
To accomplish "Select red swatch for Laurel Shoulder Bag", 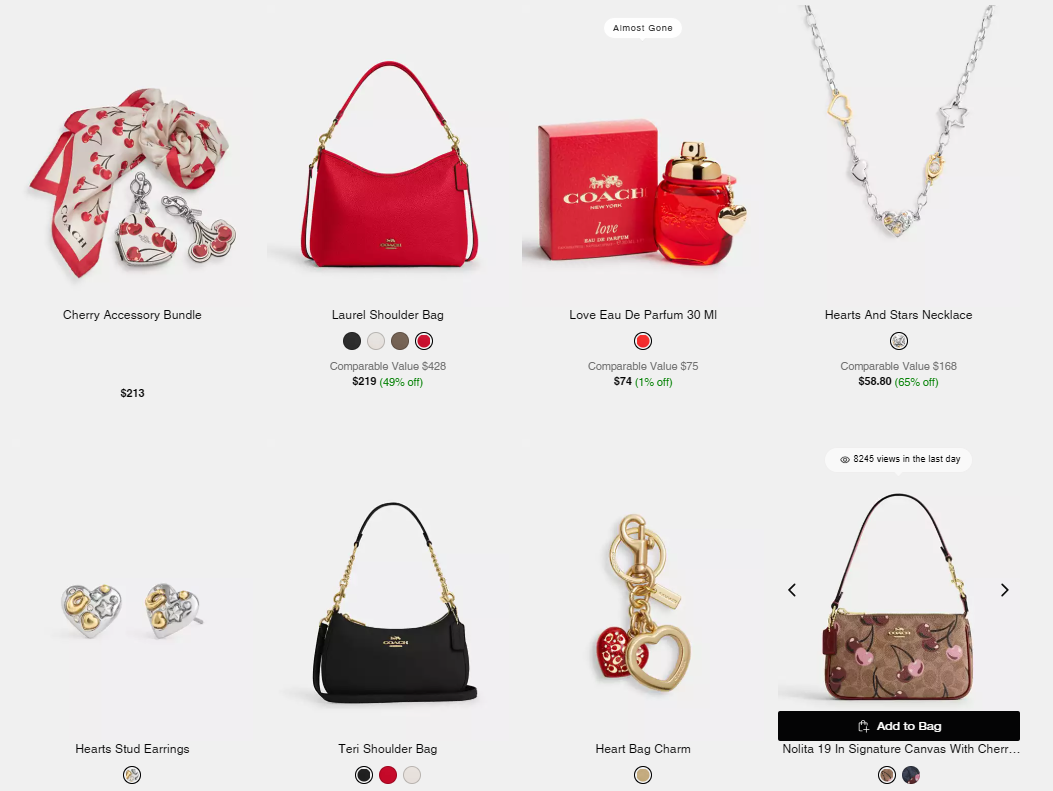I will click(x=424, y=341).
